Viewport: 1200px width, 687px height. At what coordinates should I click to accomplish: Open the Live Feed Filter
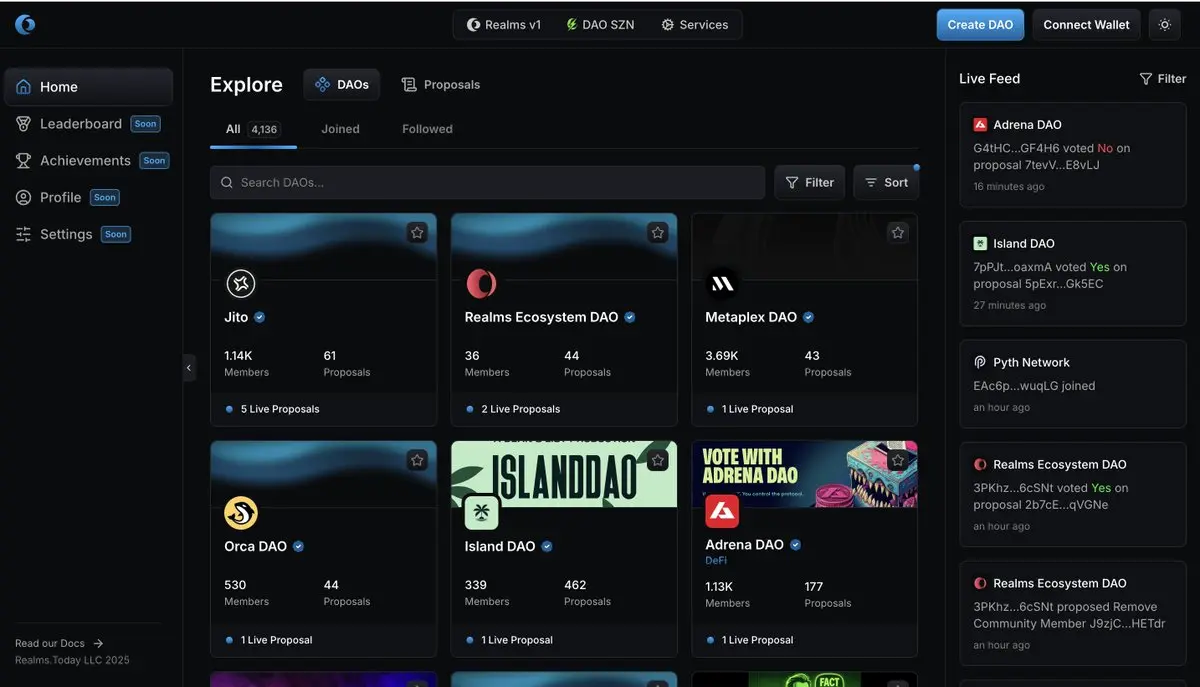[x=1163, y=79]
